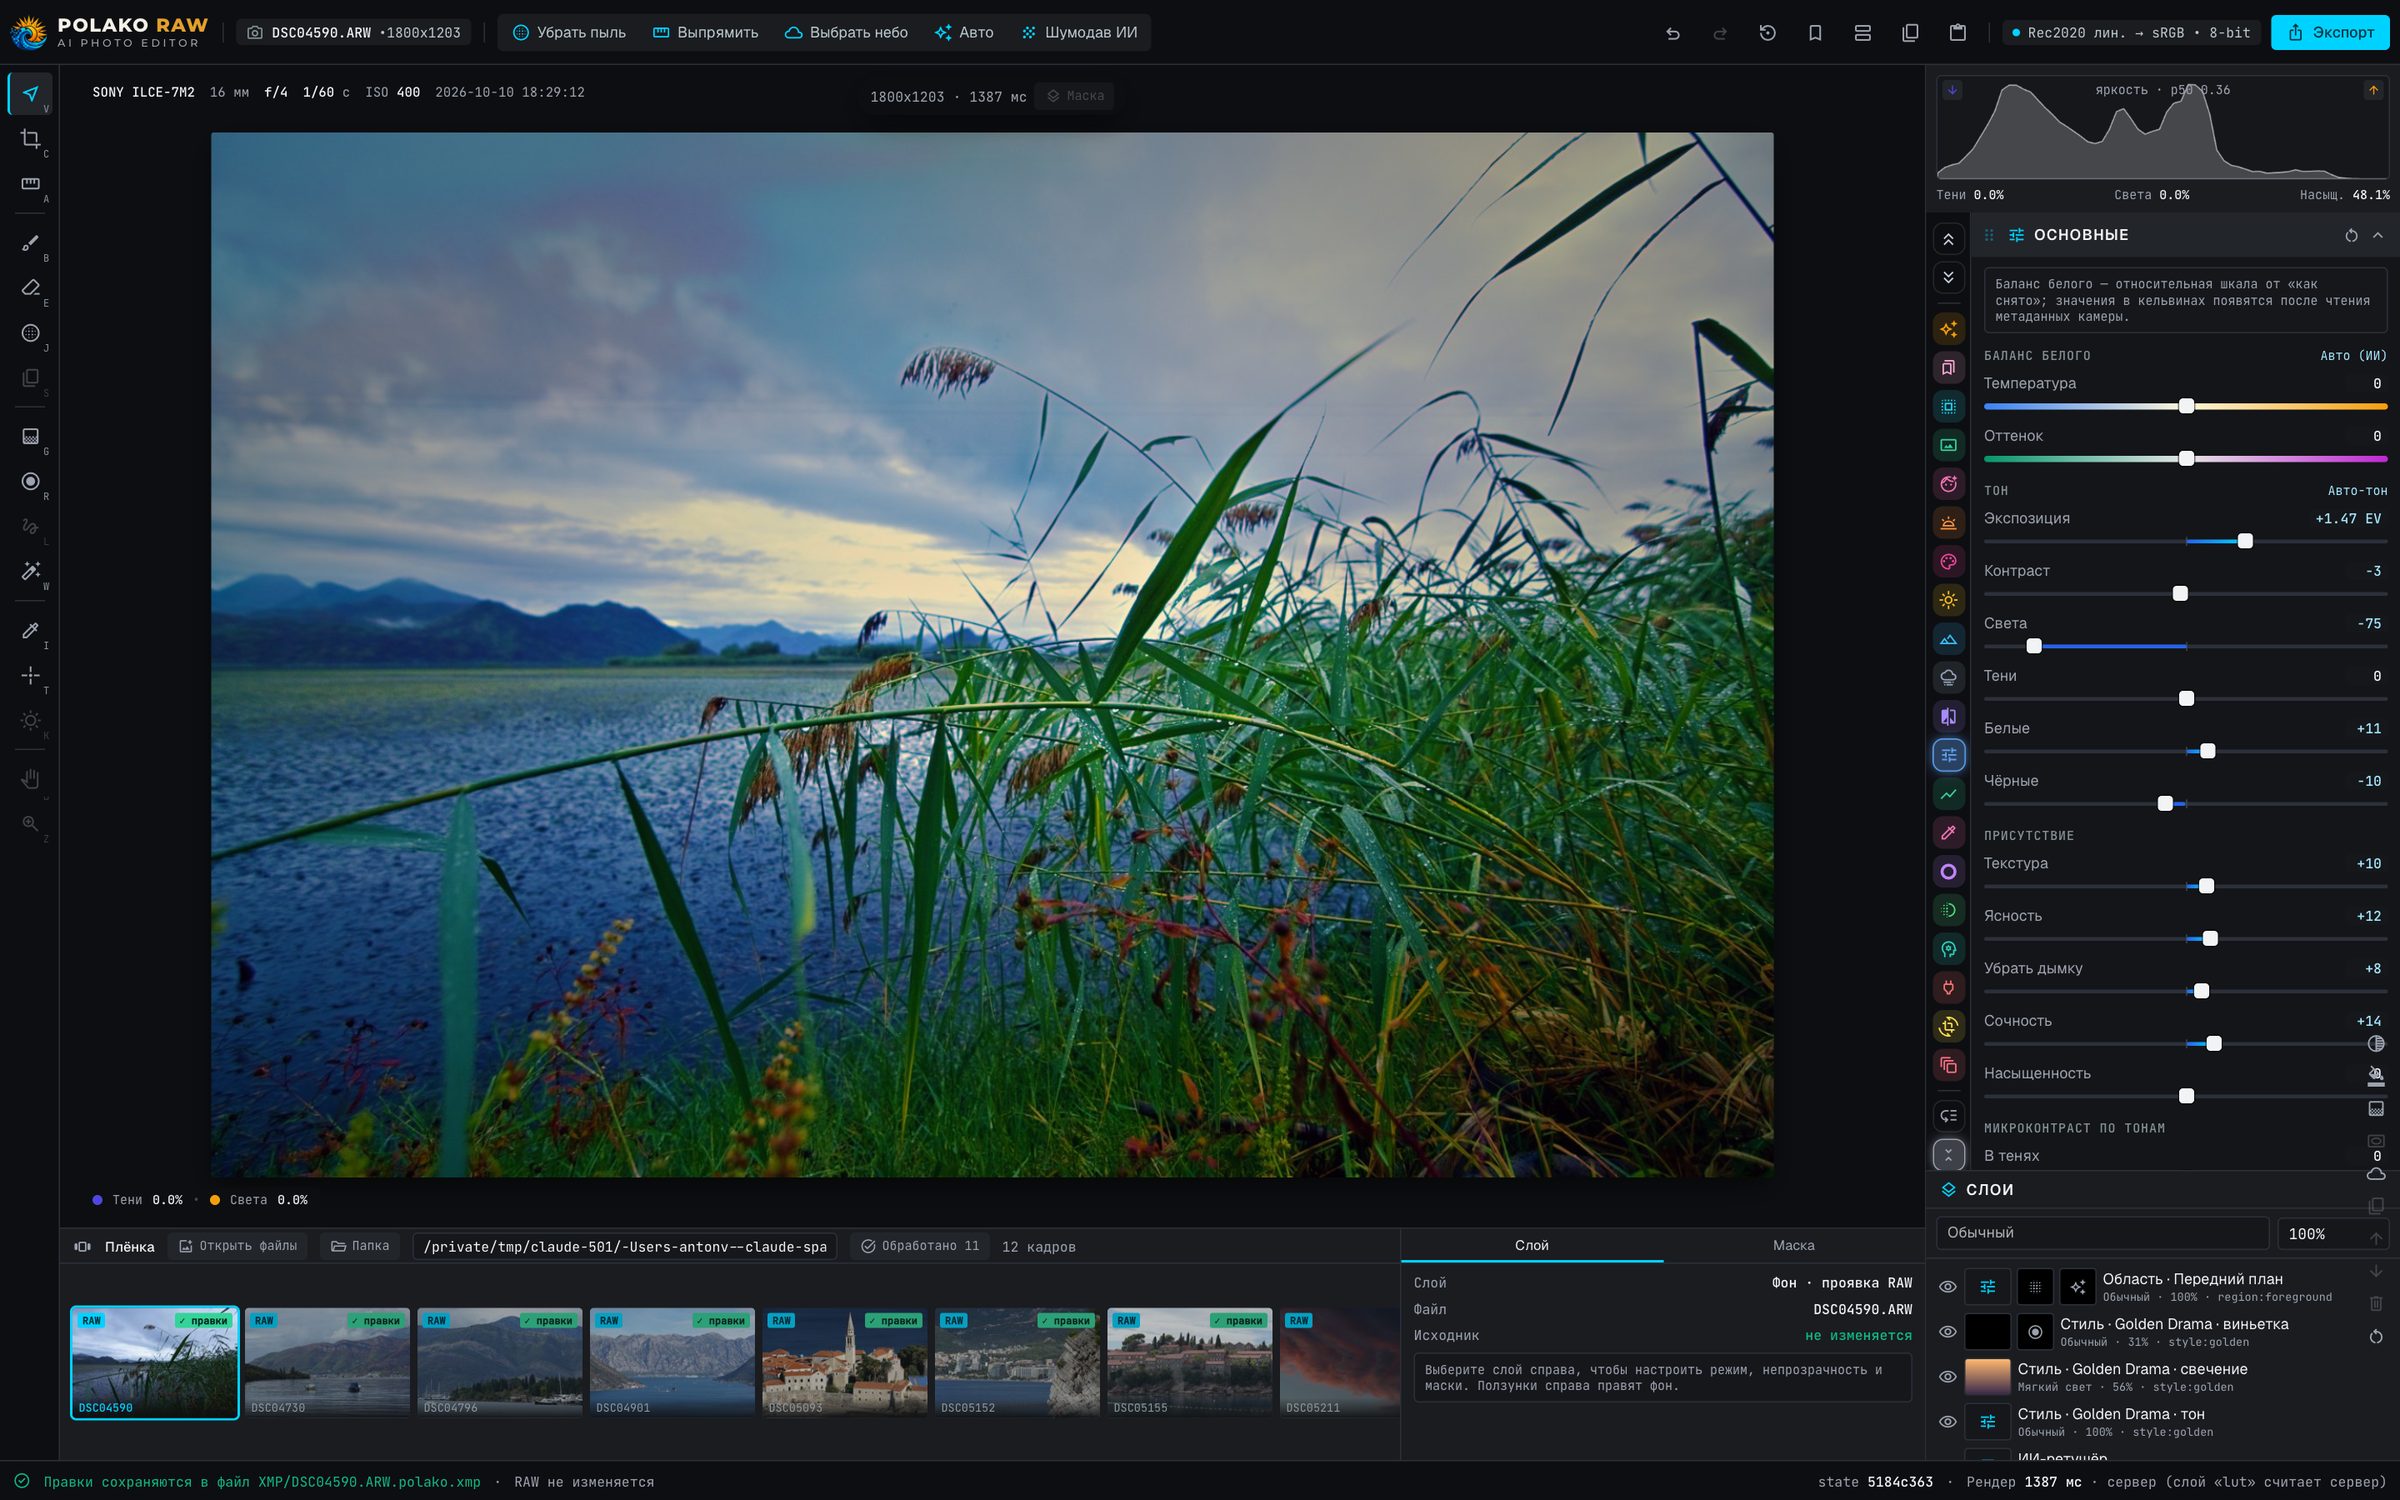This screenshot has height=1500, width=2400.
Task: Toggle shadow clipping indicator in histogram
Action: 1952,90
